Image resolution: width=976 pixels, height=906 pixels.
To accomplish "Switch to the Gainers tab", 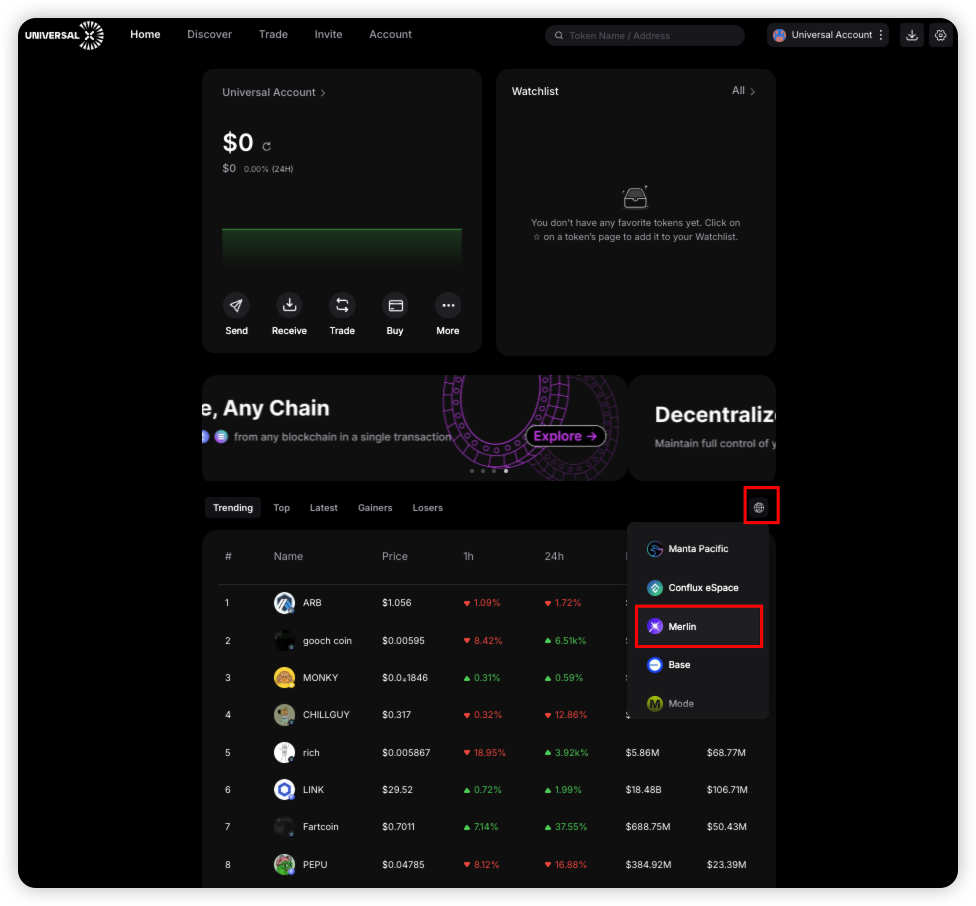I will click(375, 508).
